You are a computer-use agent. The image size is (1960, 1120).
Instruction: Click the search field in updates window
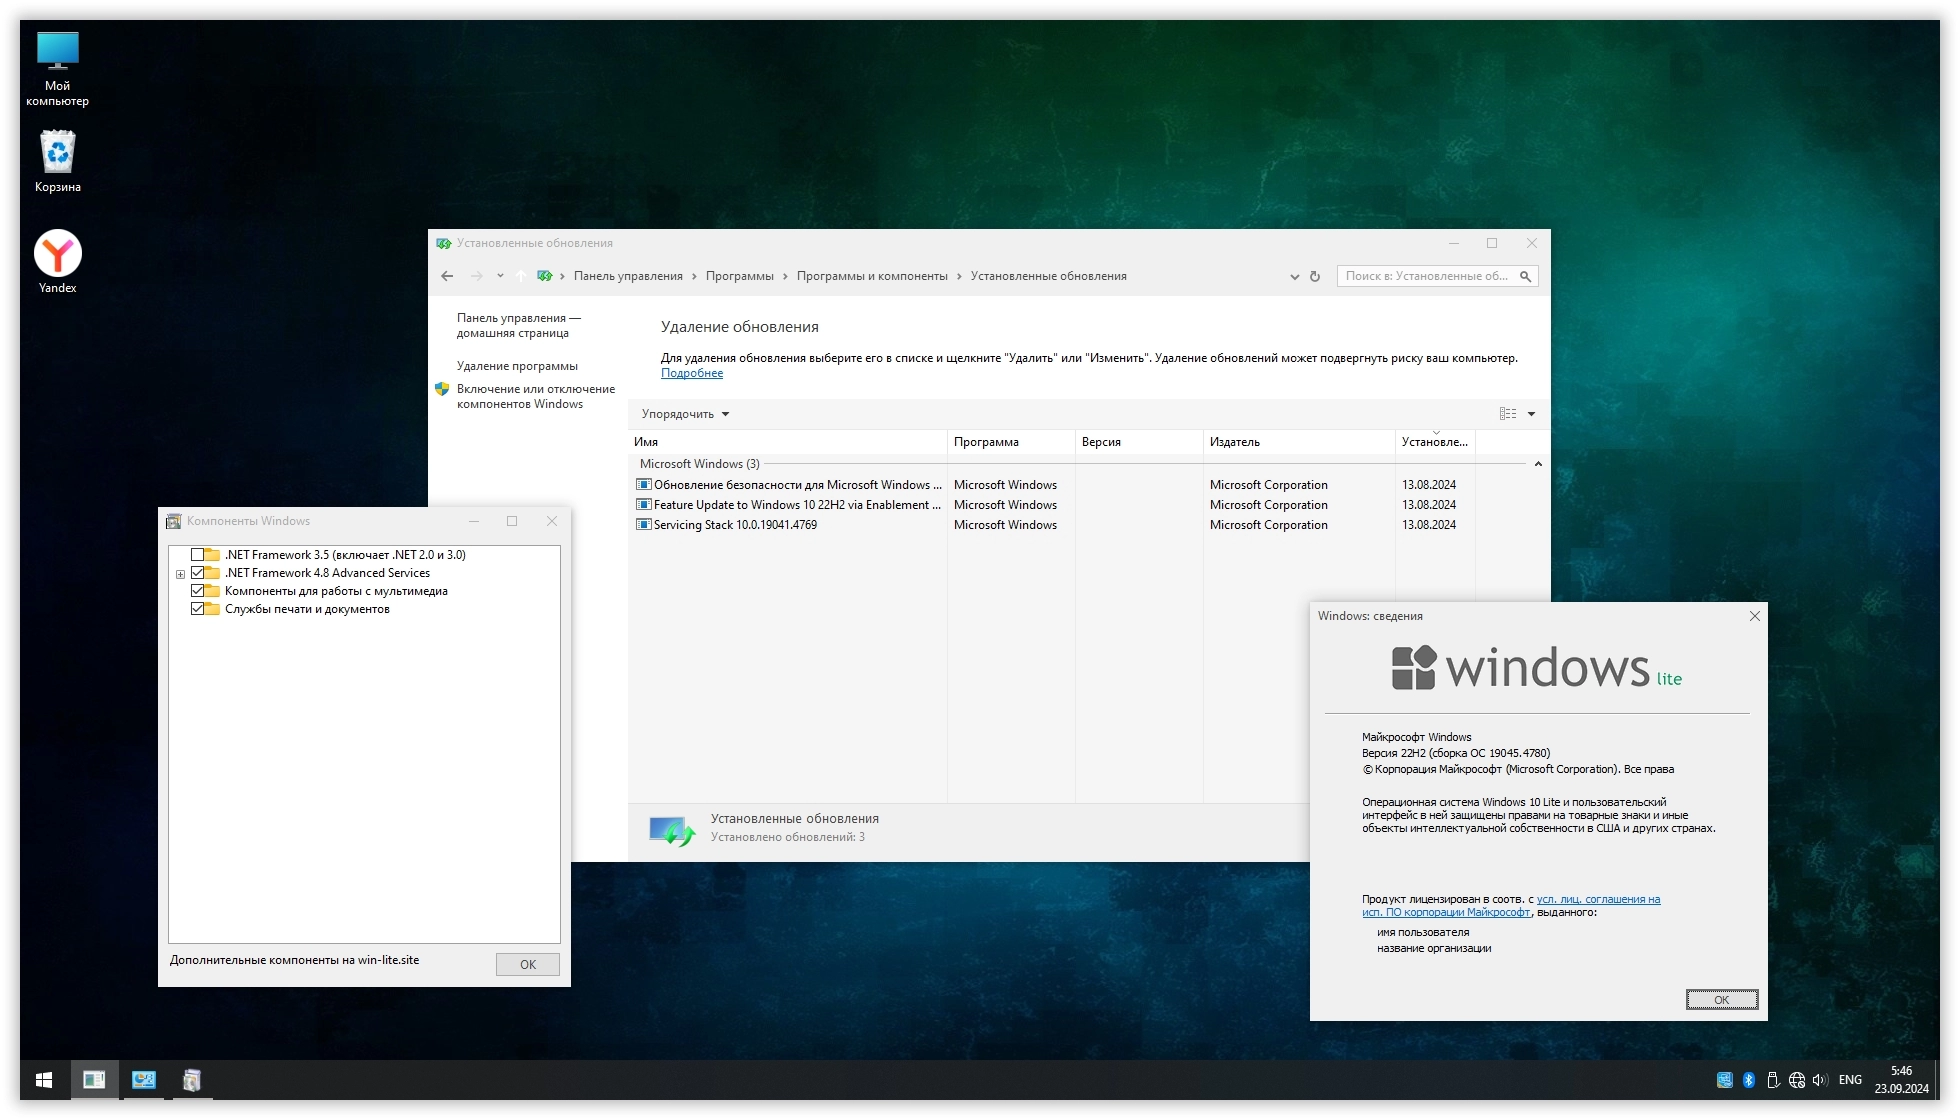(1427, 277)
